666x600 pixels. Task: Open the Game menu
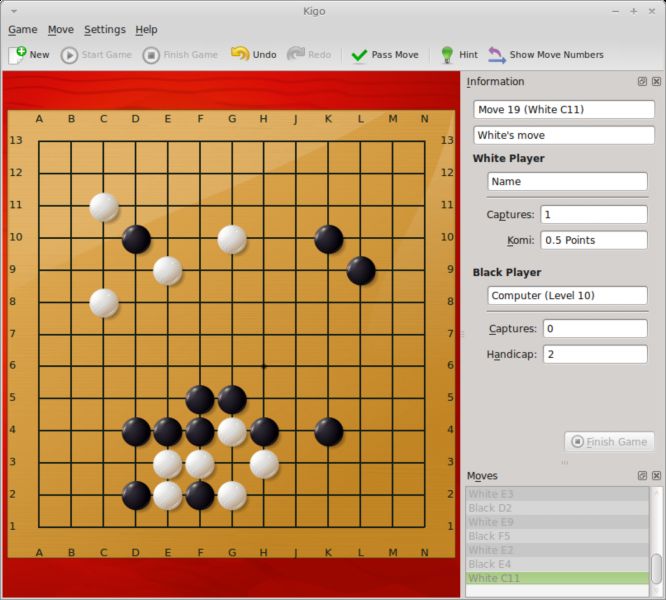tap(23, 30)
